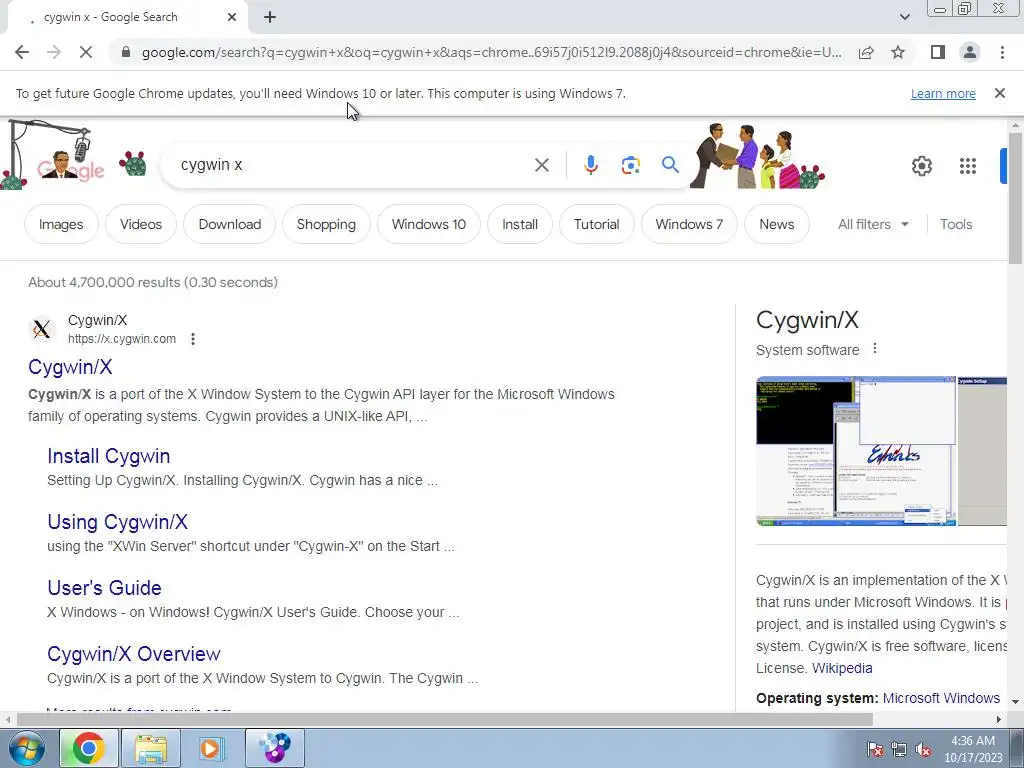Submit search with the magnifier icon
The height and width of the screenshot is (768, 1024).
670,165
